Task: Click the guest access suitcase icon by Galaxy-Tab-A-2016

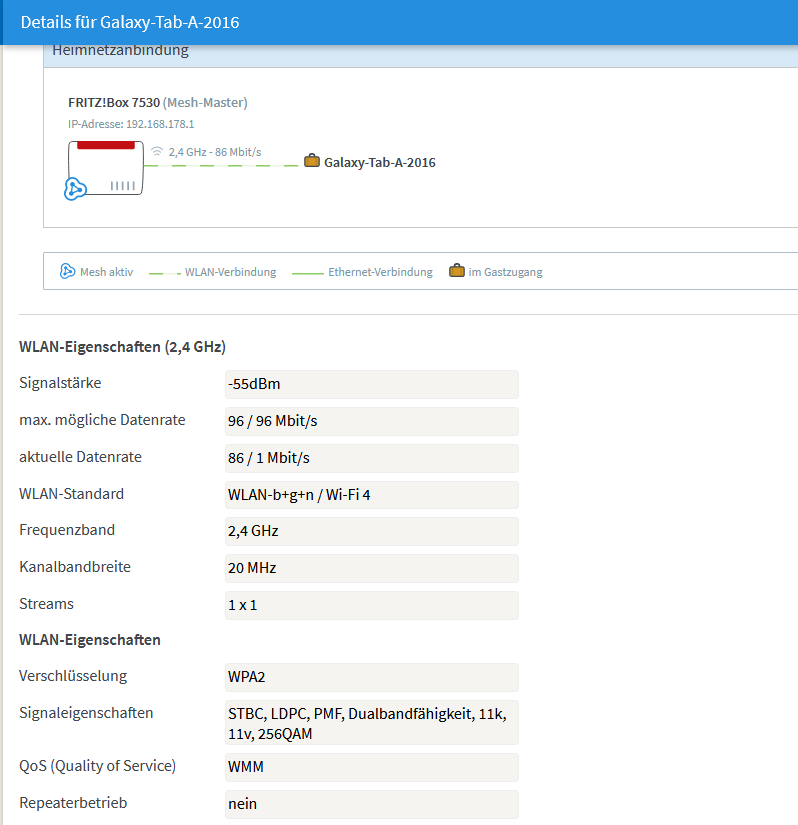Action: (x=312, y=160)
